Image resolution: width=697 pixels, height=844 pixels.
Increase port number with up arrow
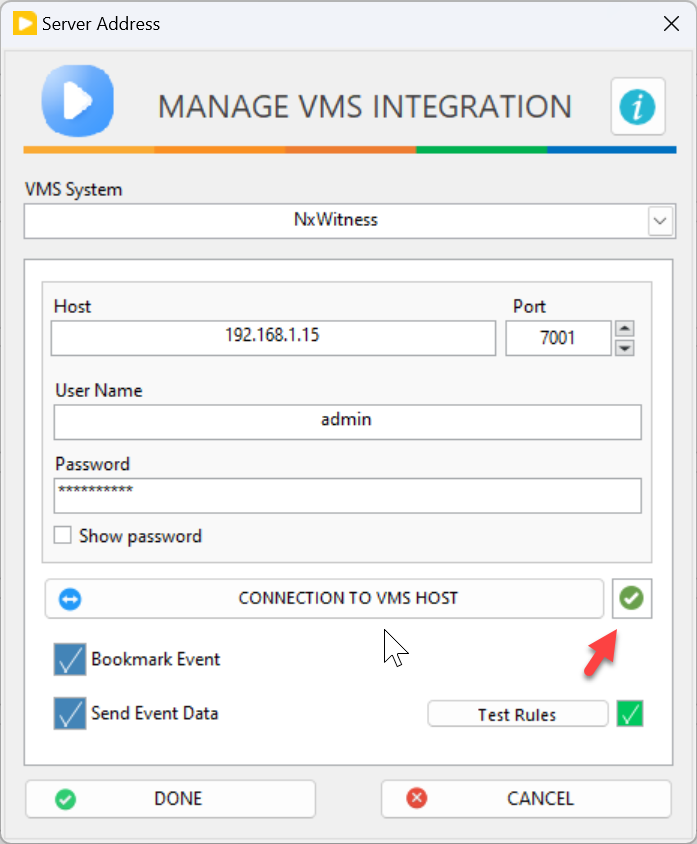625,329
